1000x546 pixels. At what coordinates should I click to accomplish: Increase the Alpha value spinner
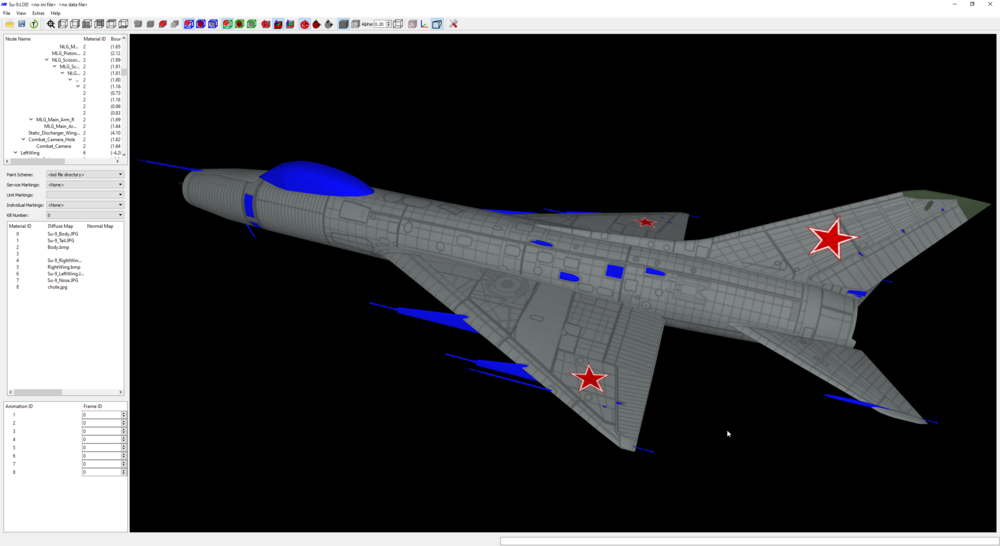coord(389,22)
